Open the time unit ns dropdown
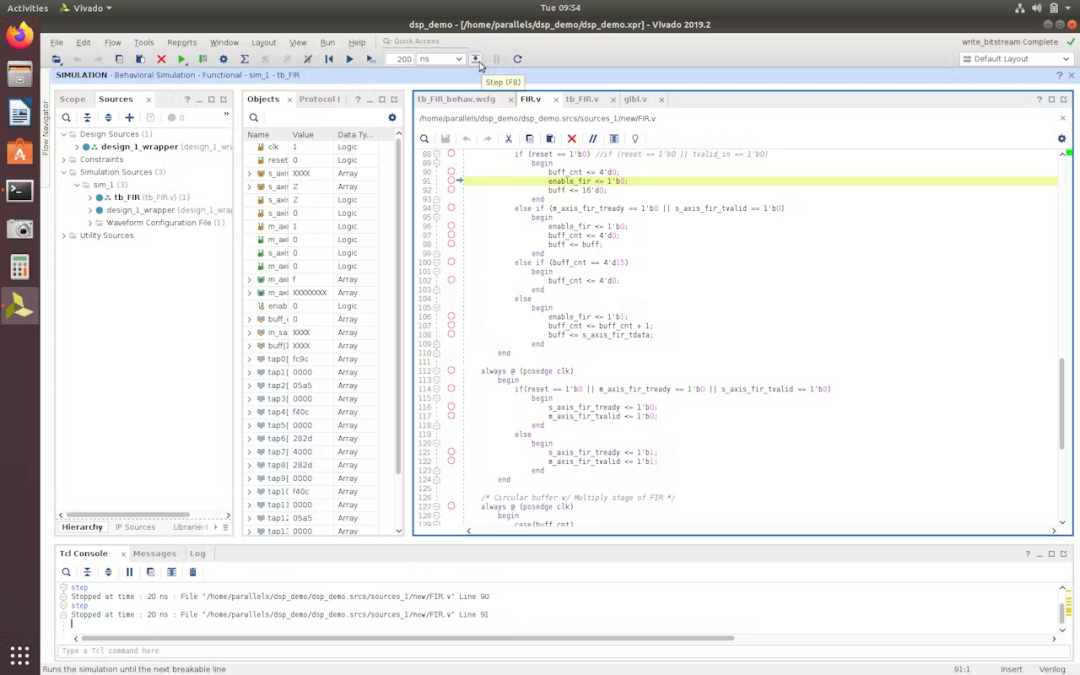 [440, 59]
